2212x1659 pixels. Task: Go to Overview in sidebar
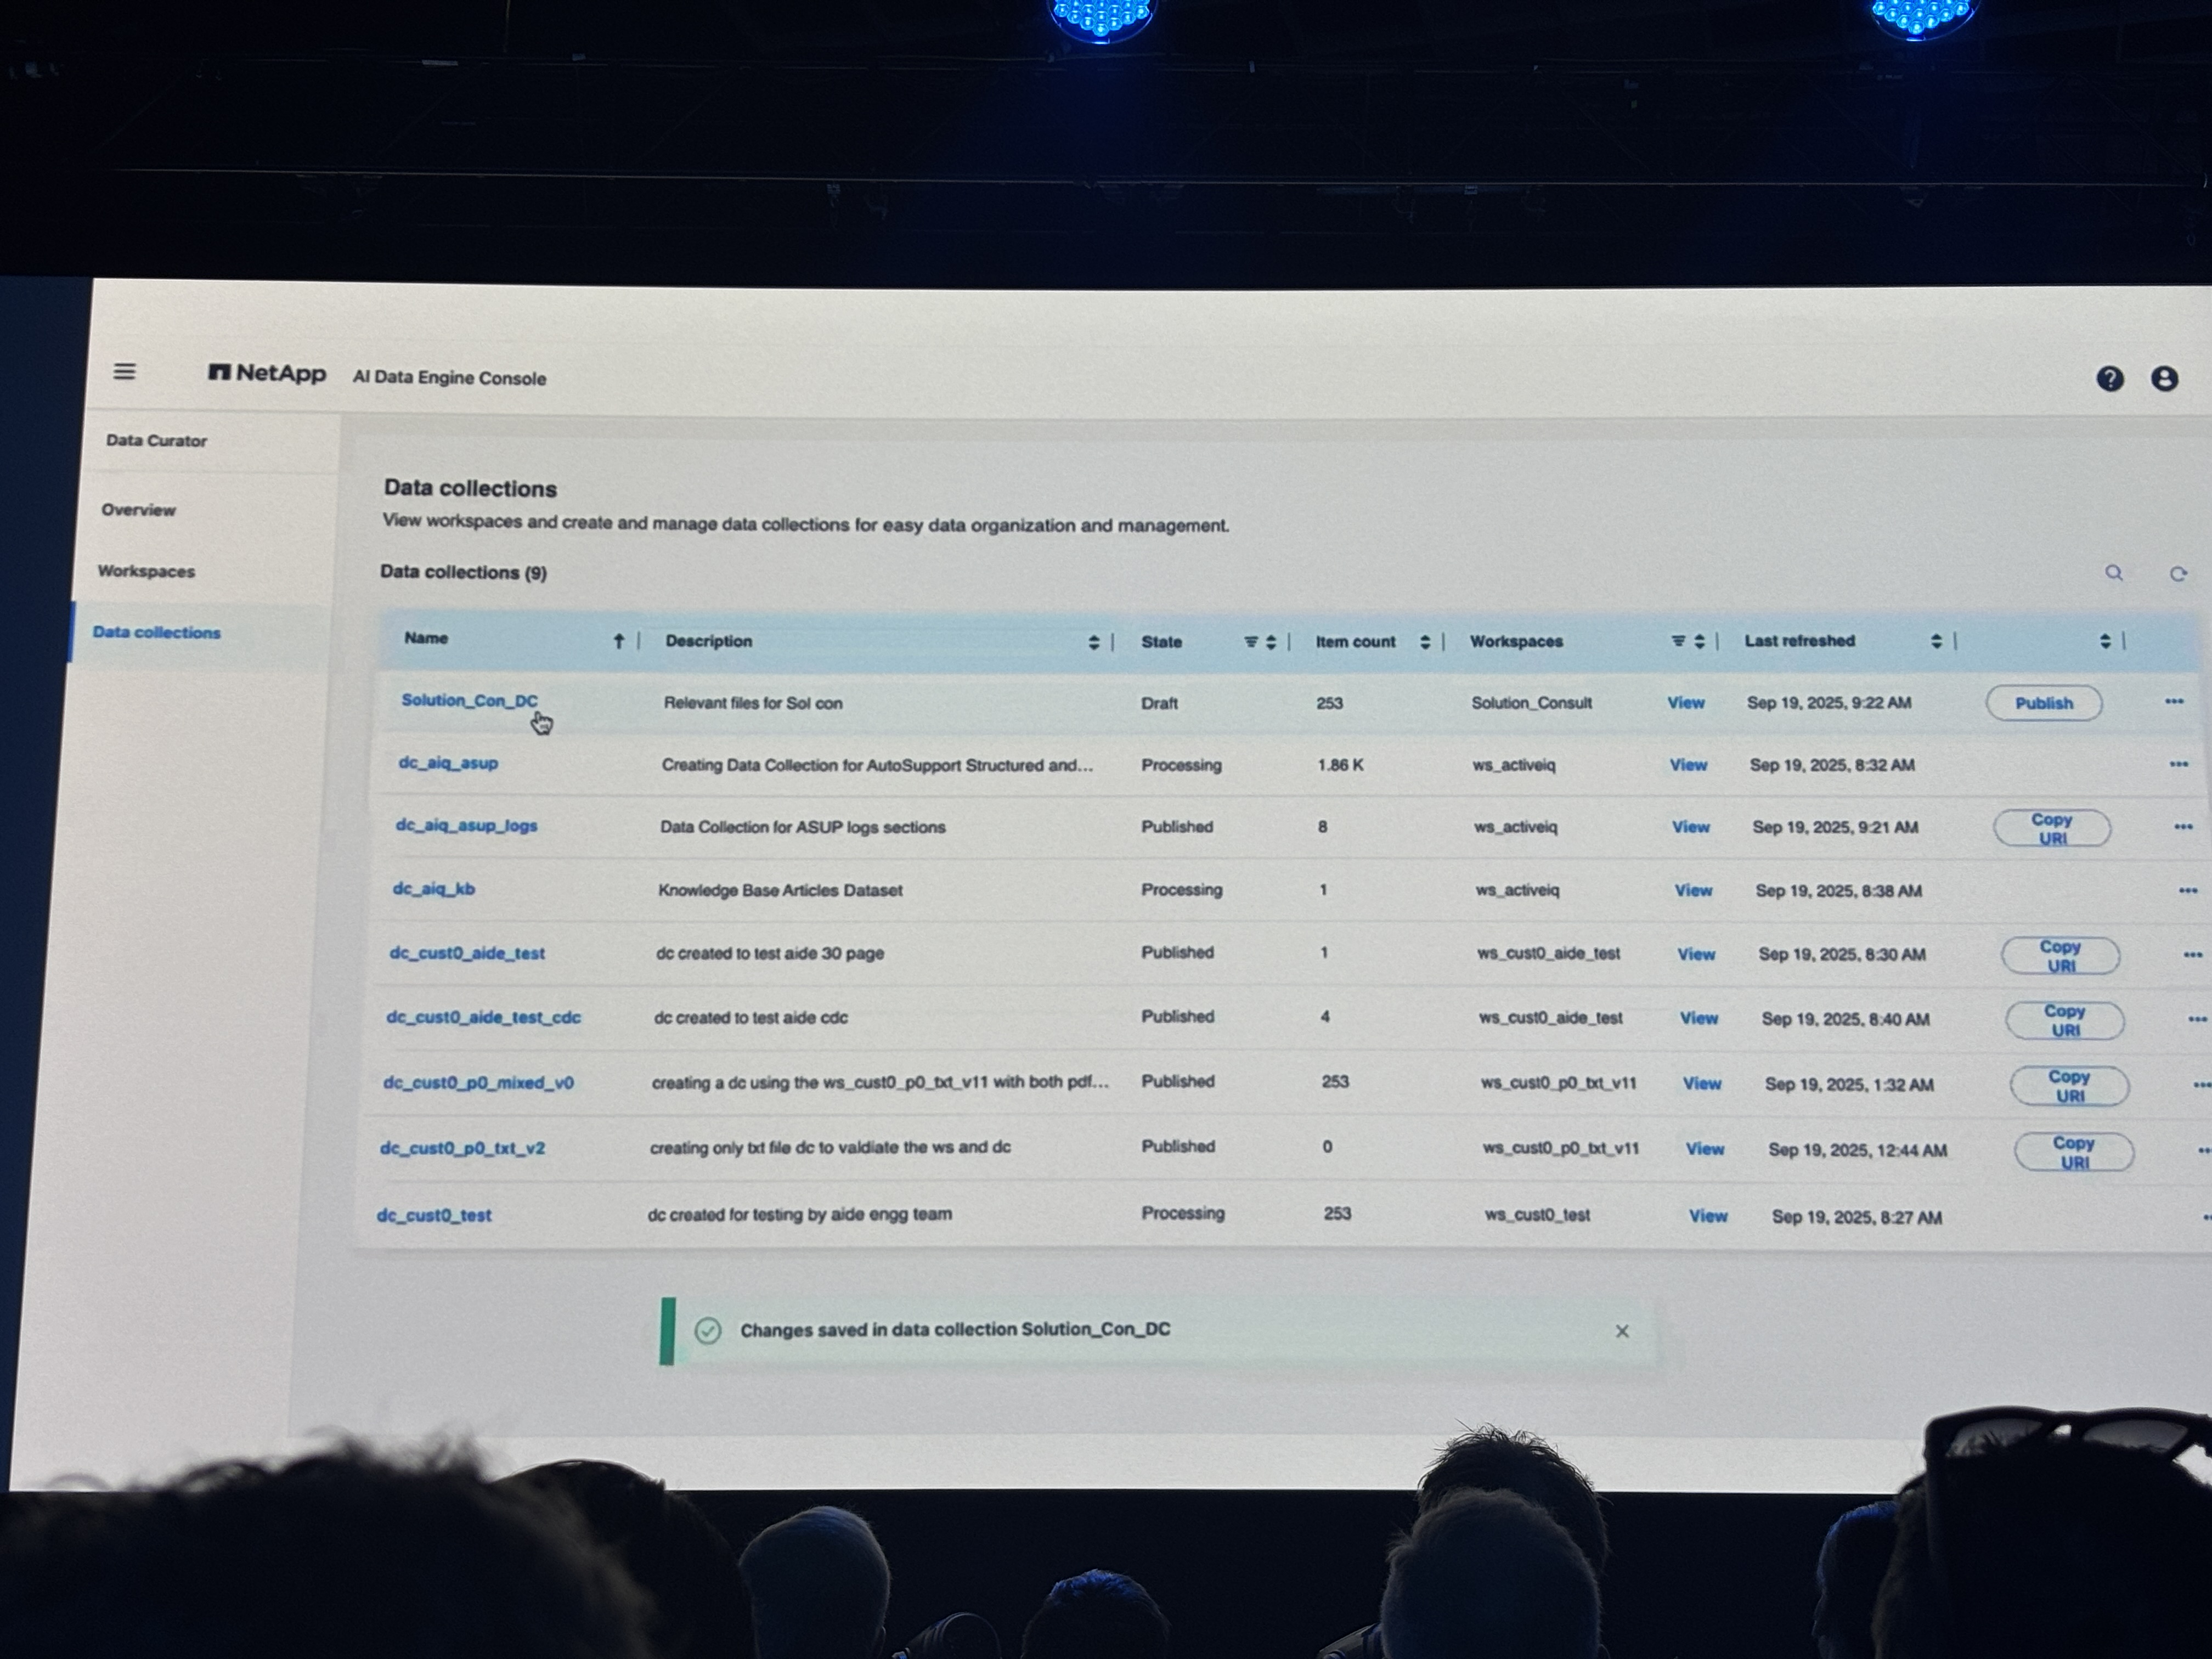pos(138,510)
